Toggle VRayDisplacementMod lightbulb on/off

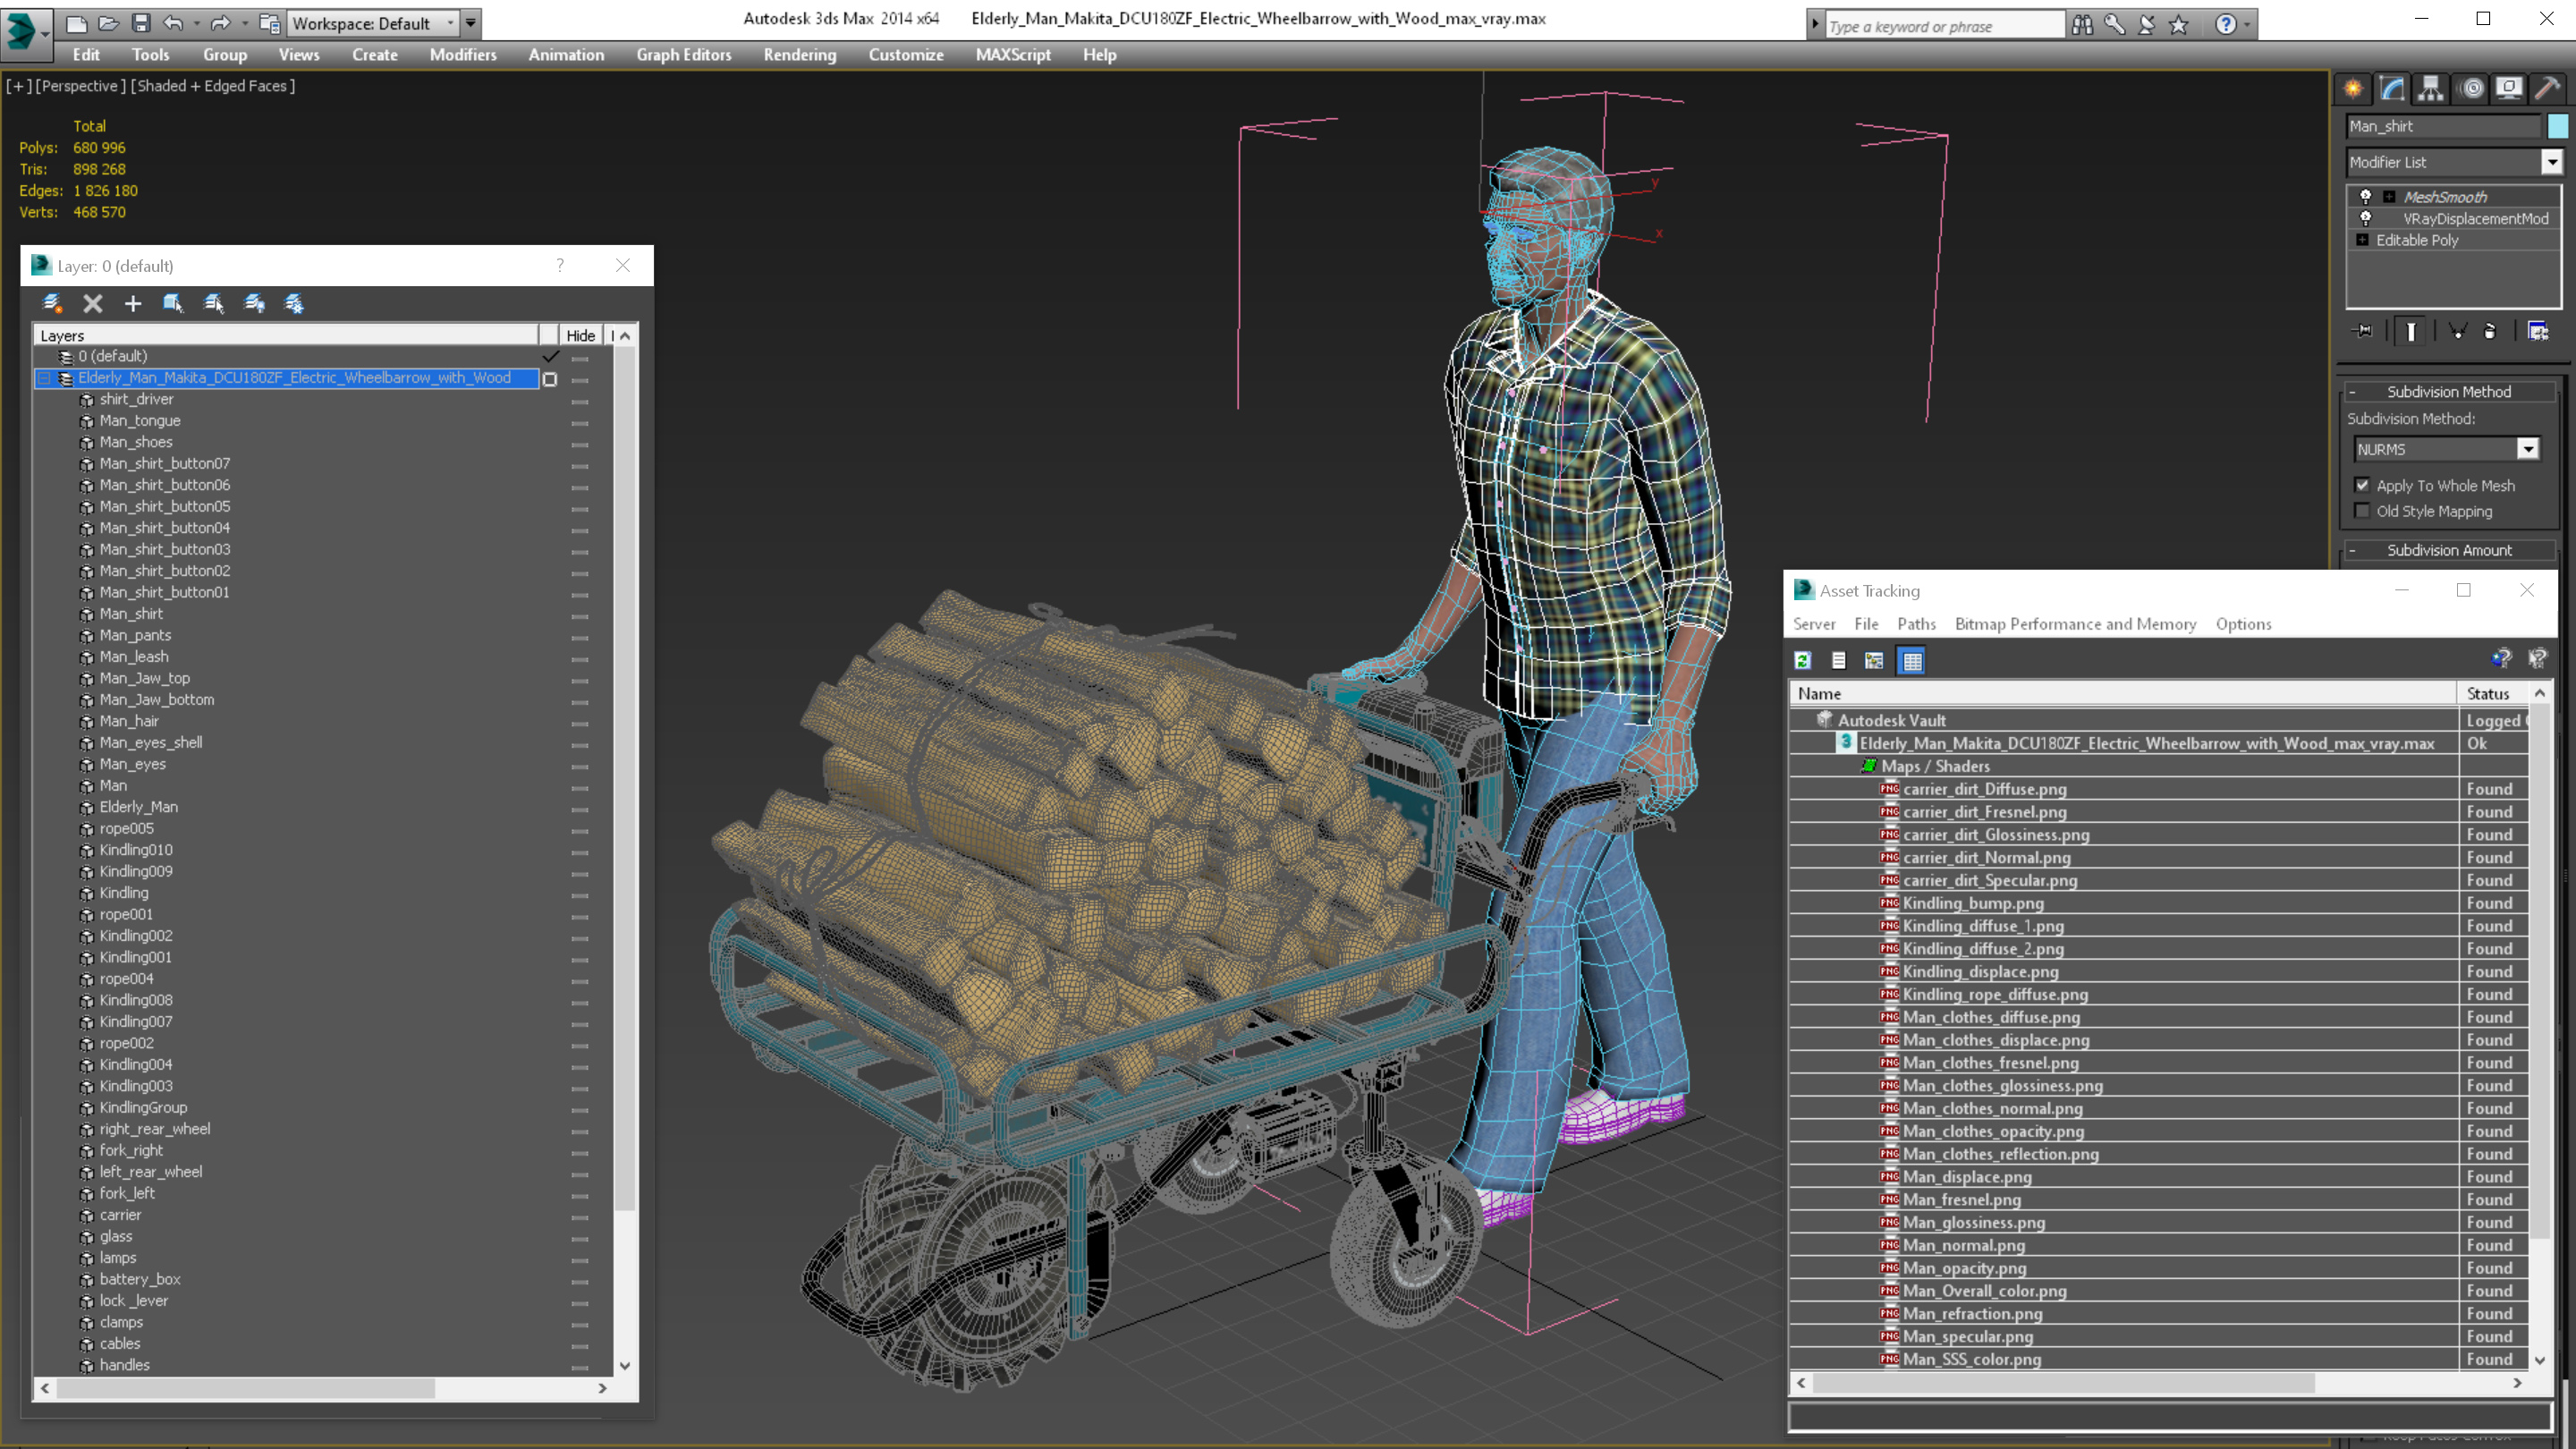point(2366,218)
